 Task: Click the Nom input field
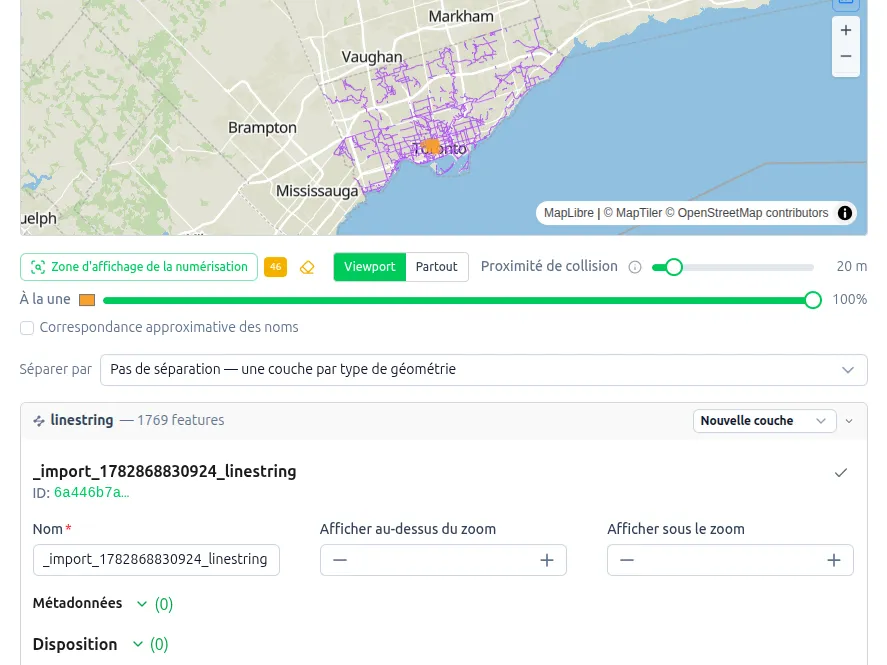pyautogui.click(x=156, y=560)
